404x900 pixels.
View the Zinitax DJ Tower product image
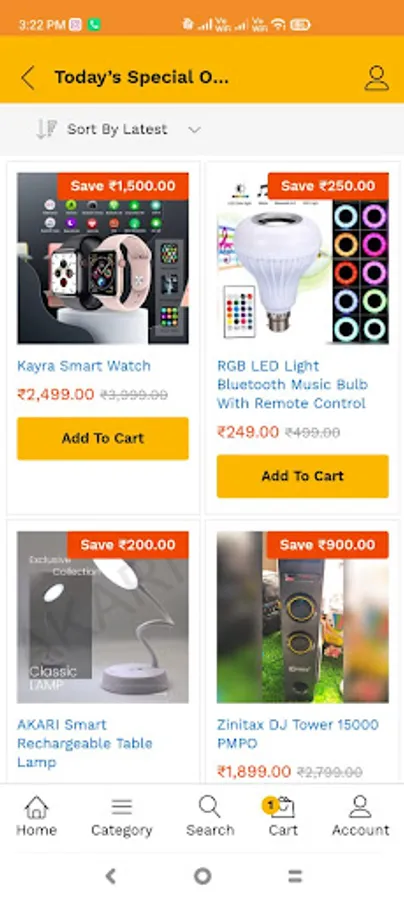[x=302, y=617]
